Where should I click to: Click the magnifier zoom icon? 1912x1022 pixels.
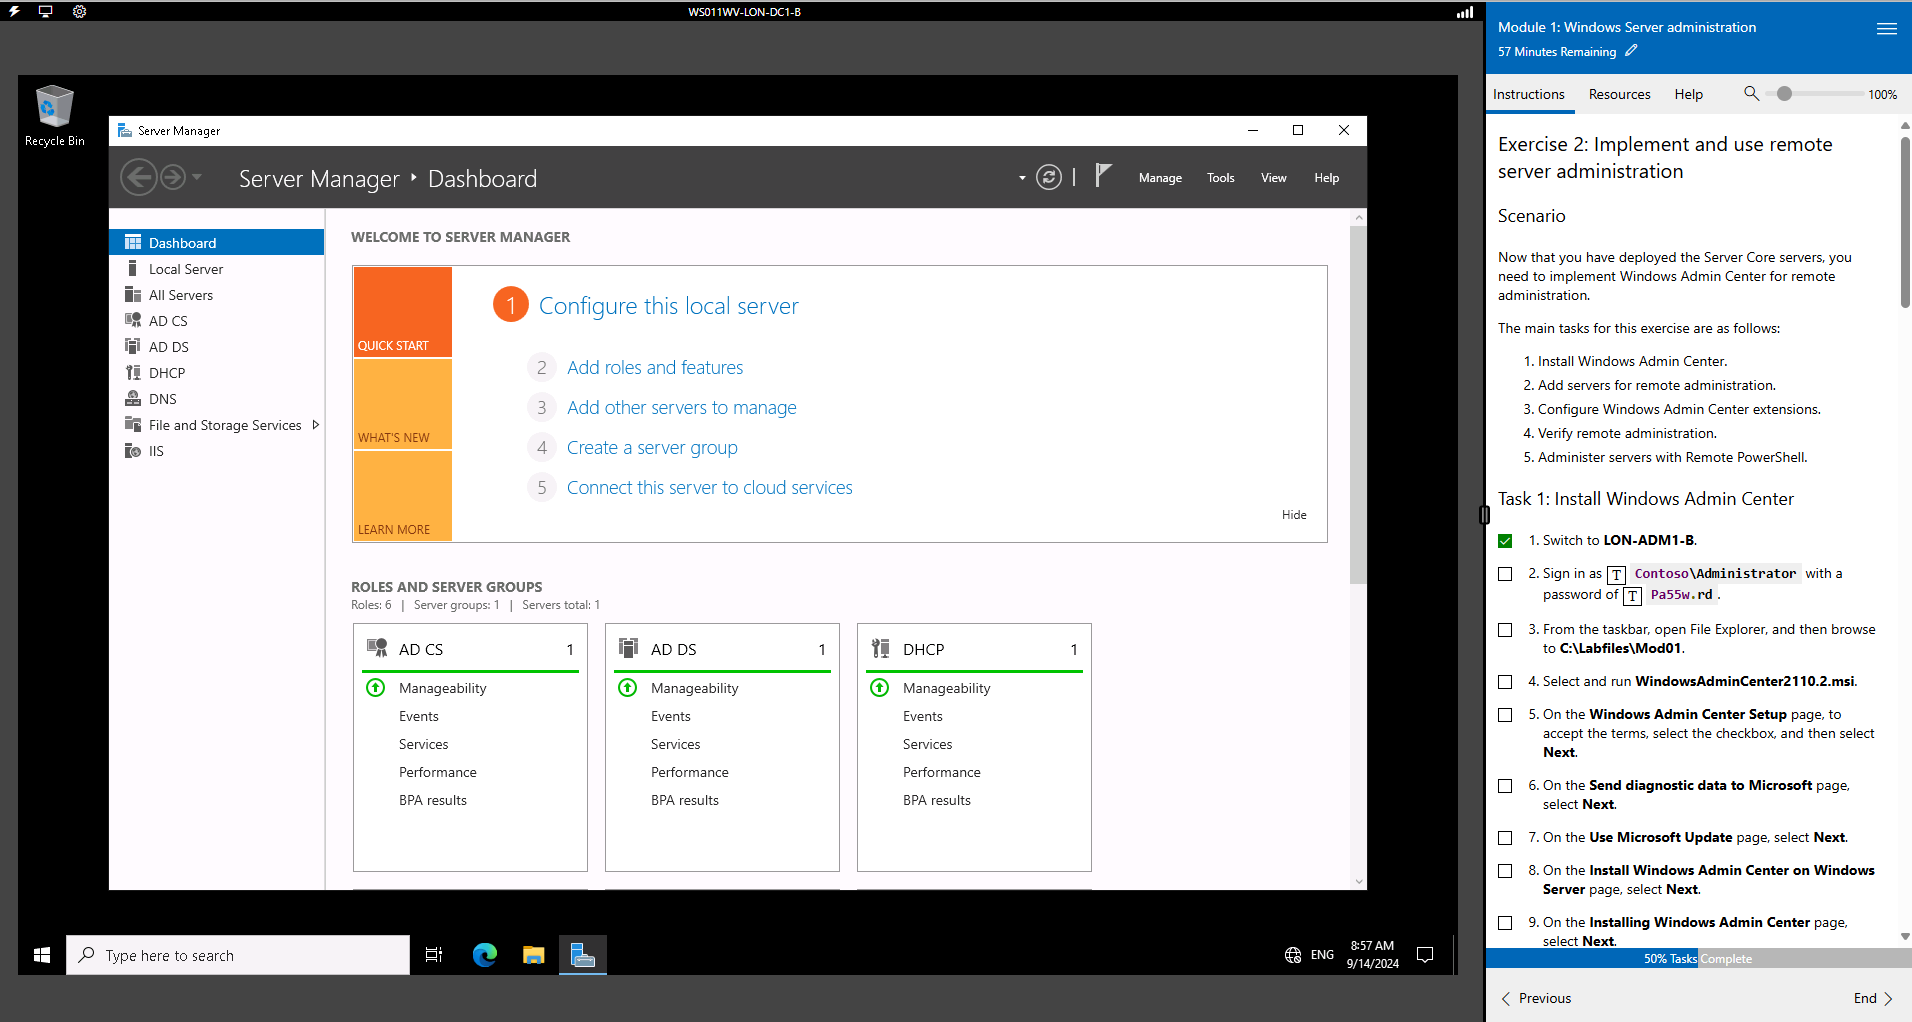tap(1751, 93)
